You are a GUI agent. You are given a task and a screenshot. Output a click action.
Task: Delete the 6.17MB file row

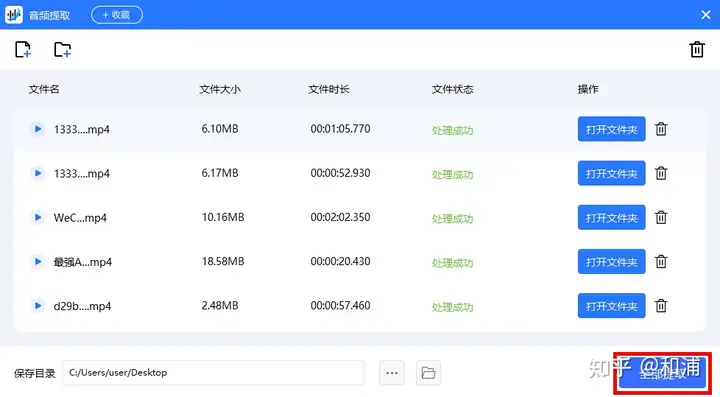[x=661, y=173]
